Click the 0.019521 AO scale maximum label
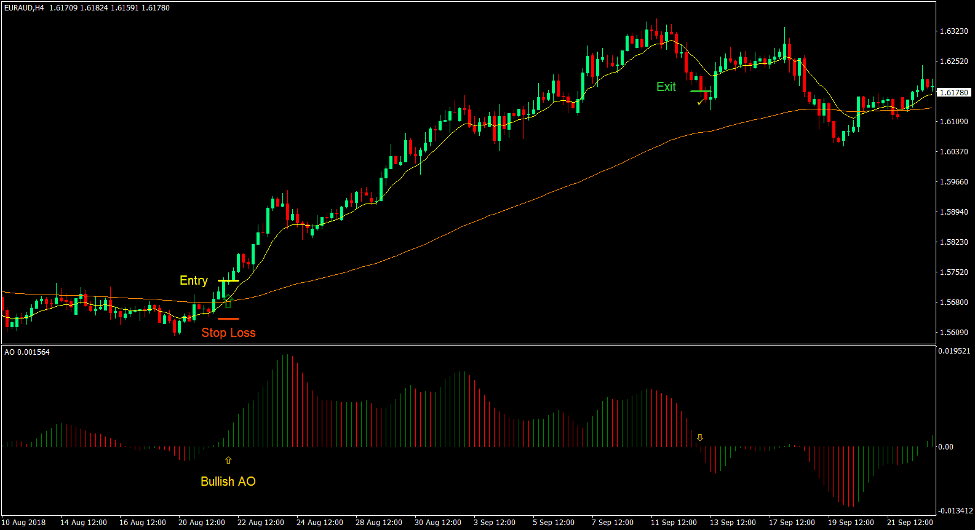 (x=955, y=352)
